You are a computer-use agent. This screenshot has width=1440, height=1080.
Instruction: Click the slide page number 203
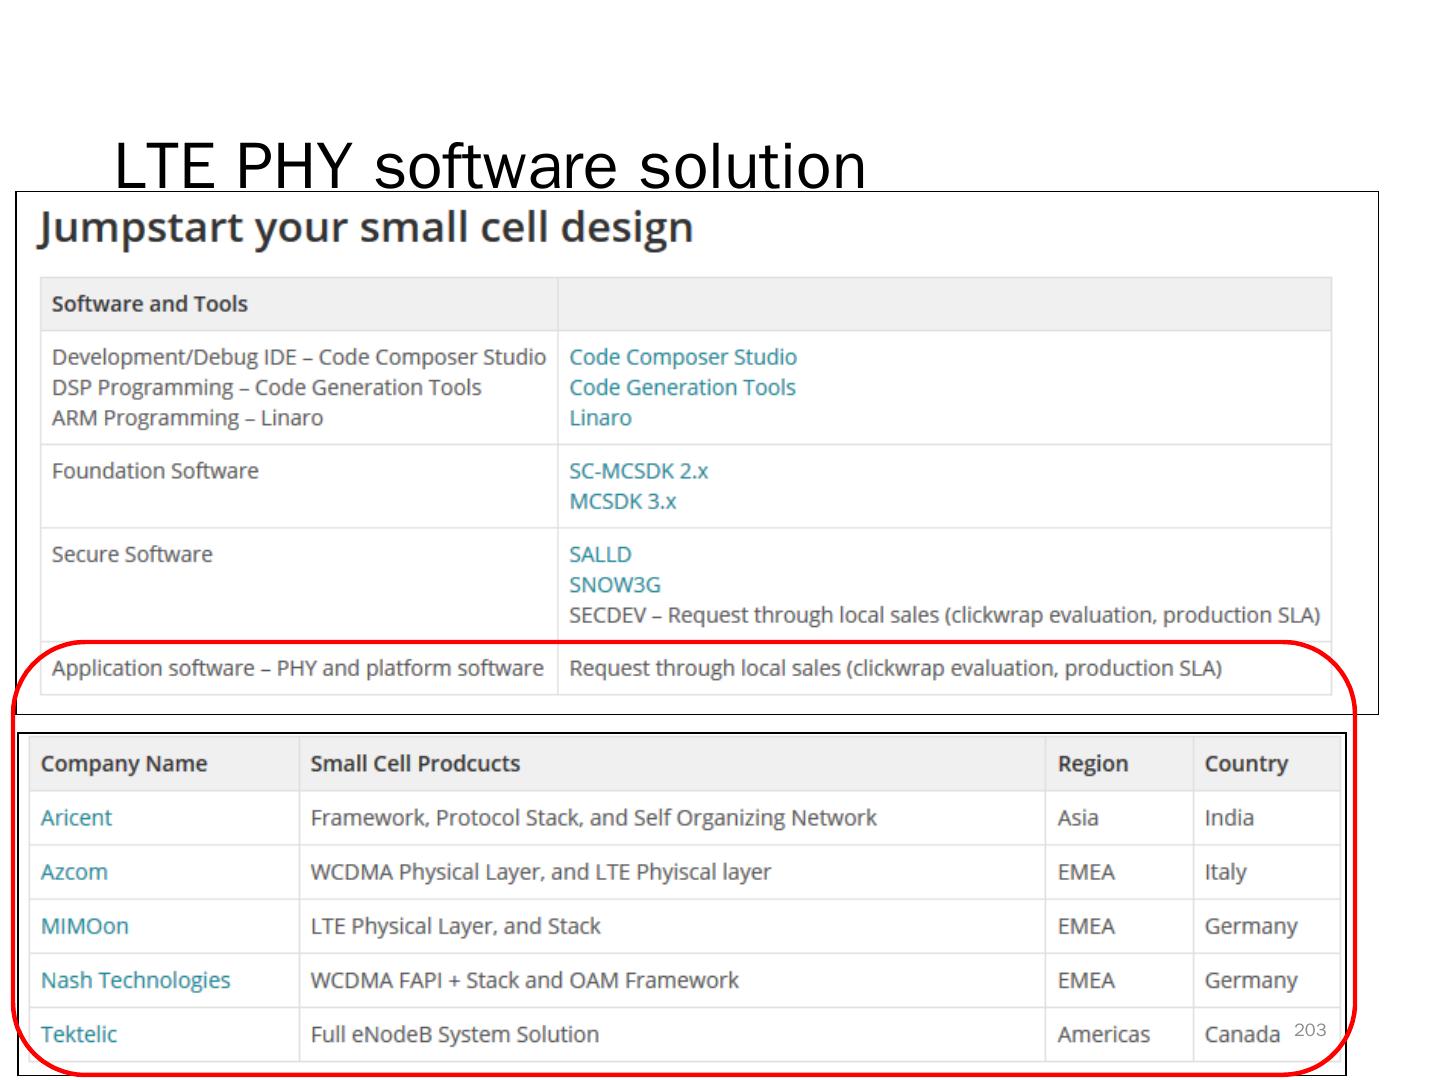click(1310, 1030)
